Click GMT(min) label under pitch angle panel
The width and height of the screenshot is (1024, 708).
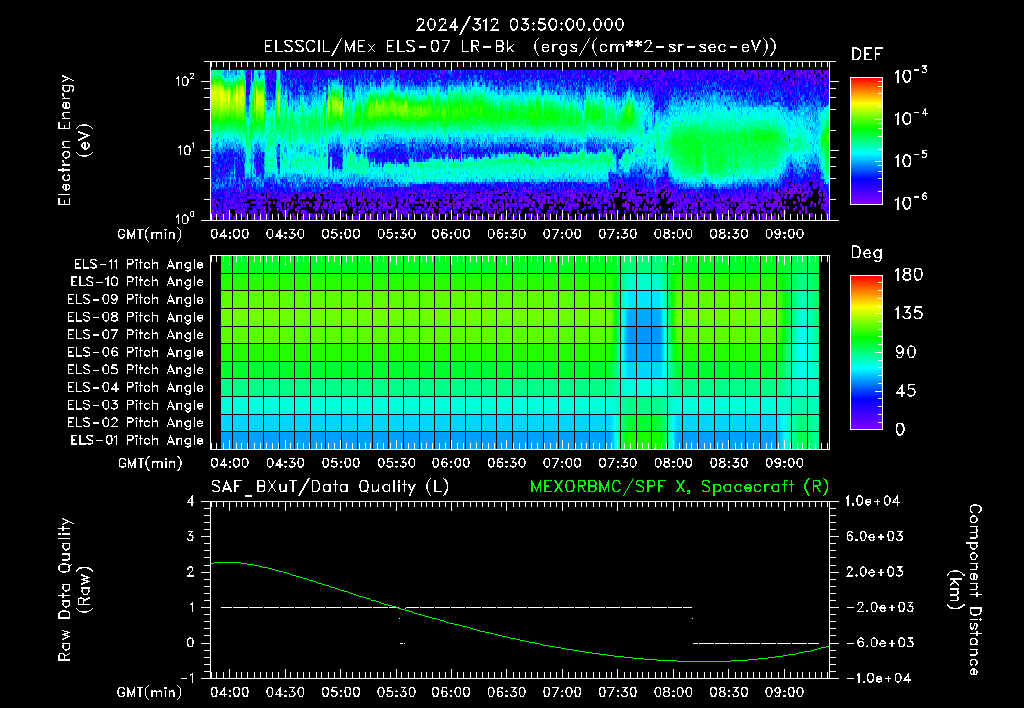pyautogui.click(x=150, y=464)
